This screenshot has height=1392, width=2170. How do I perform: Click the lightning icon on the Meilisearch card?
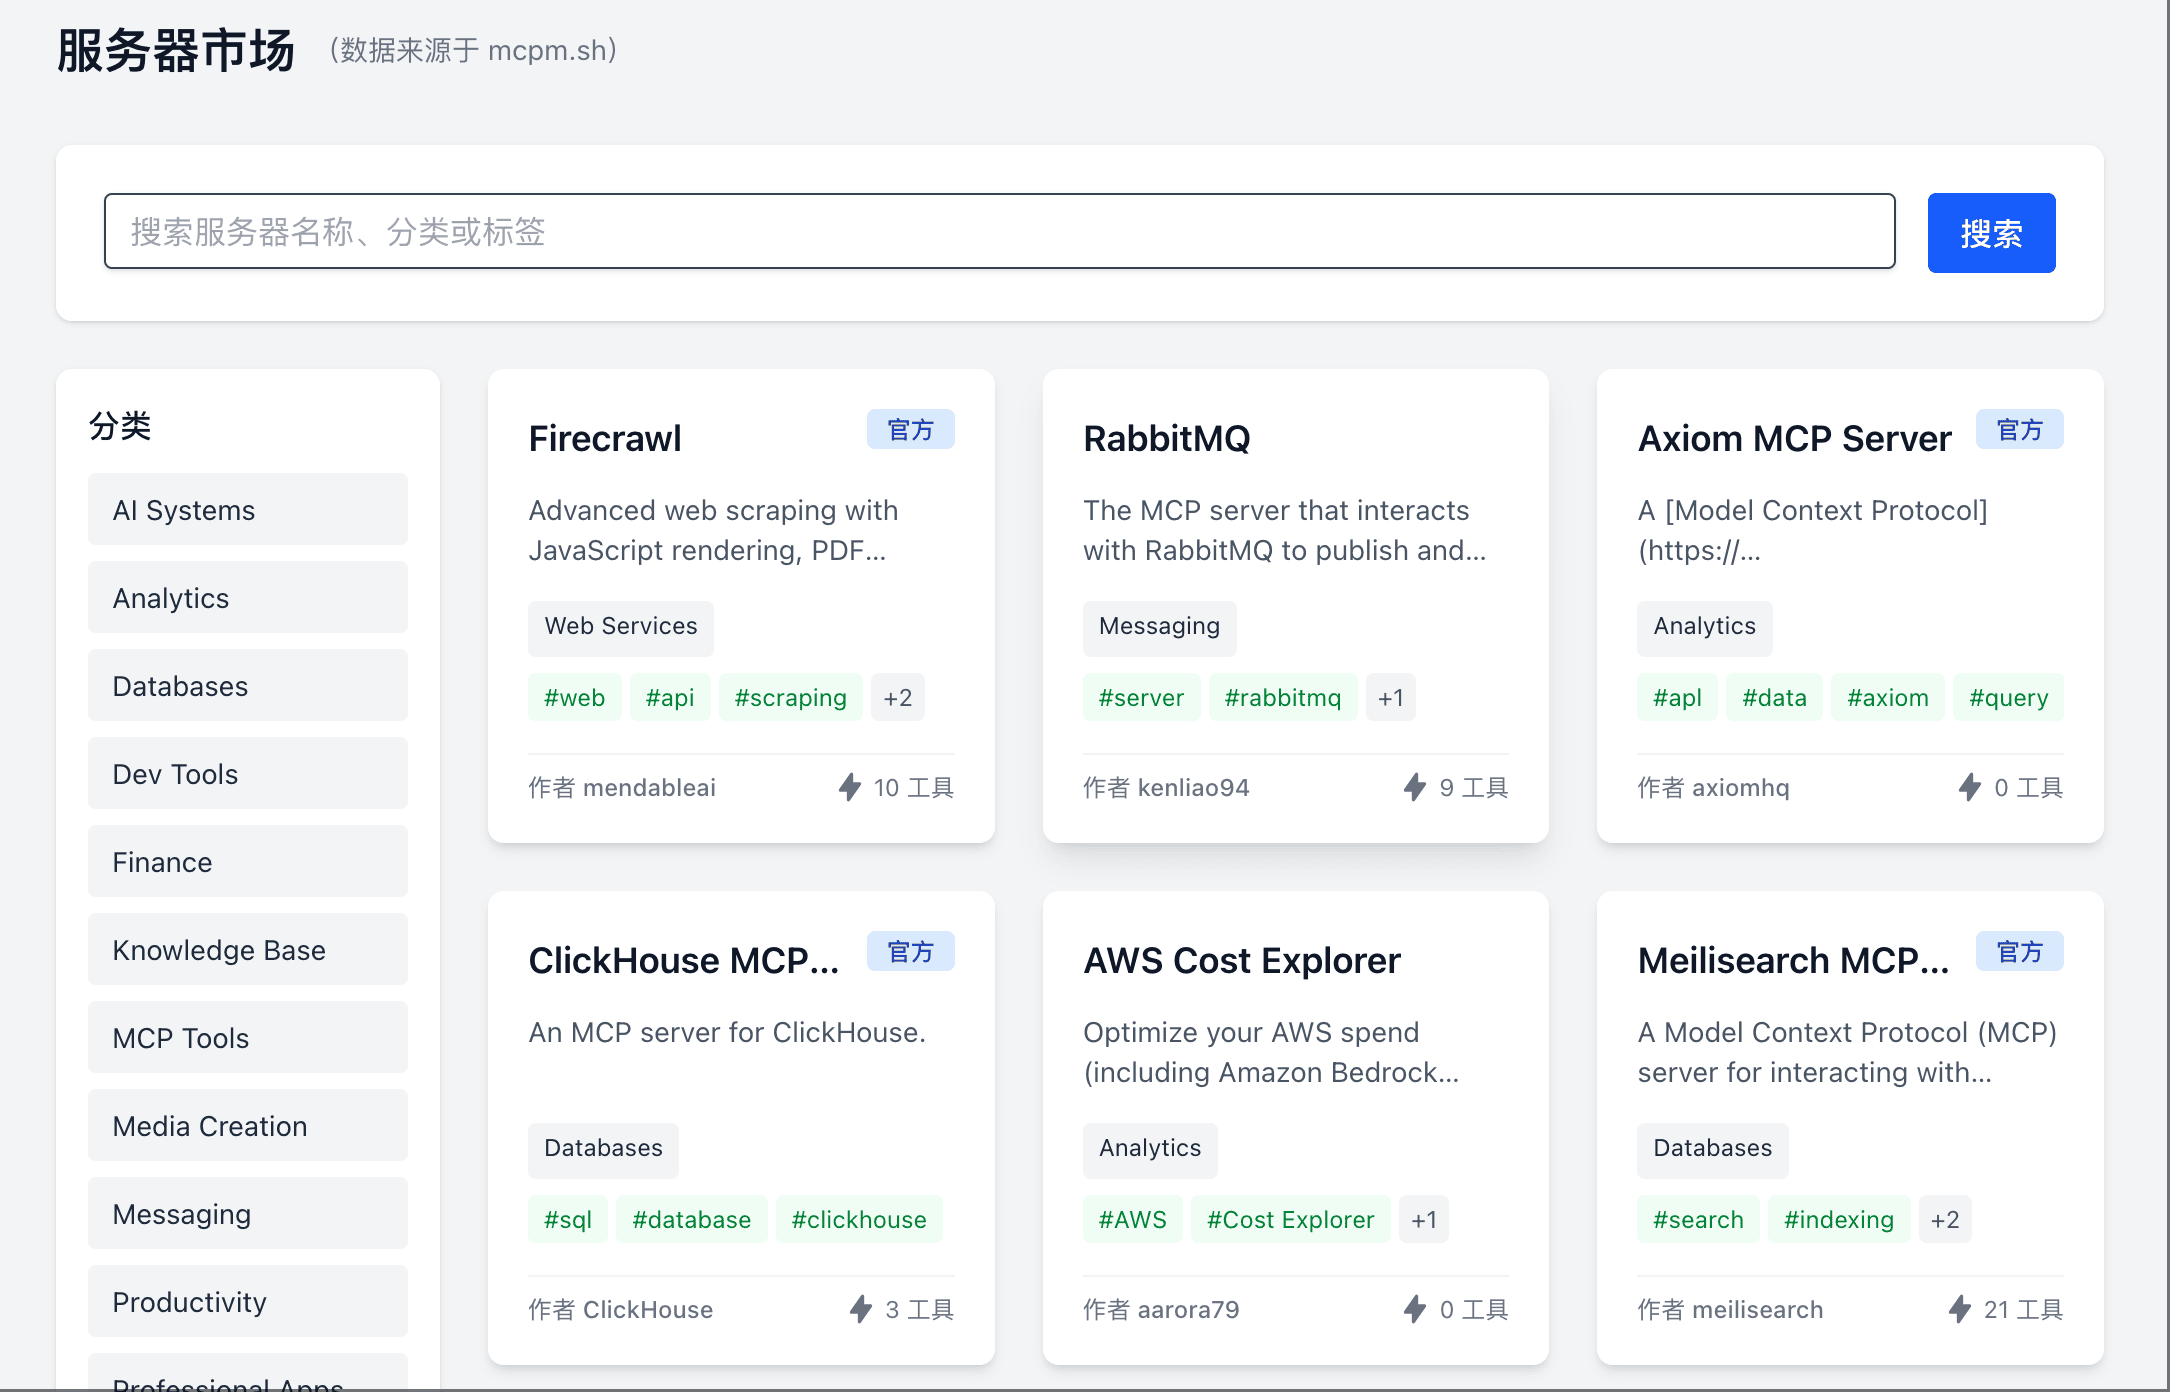point(1959,1309)
